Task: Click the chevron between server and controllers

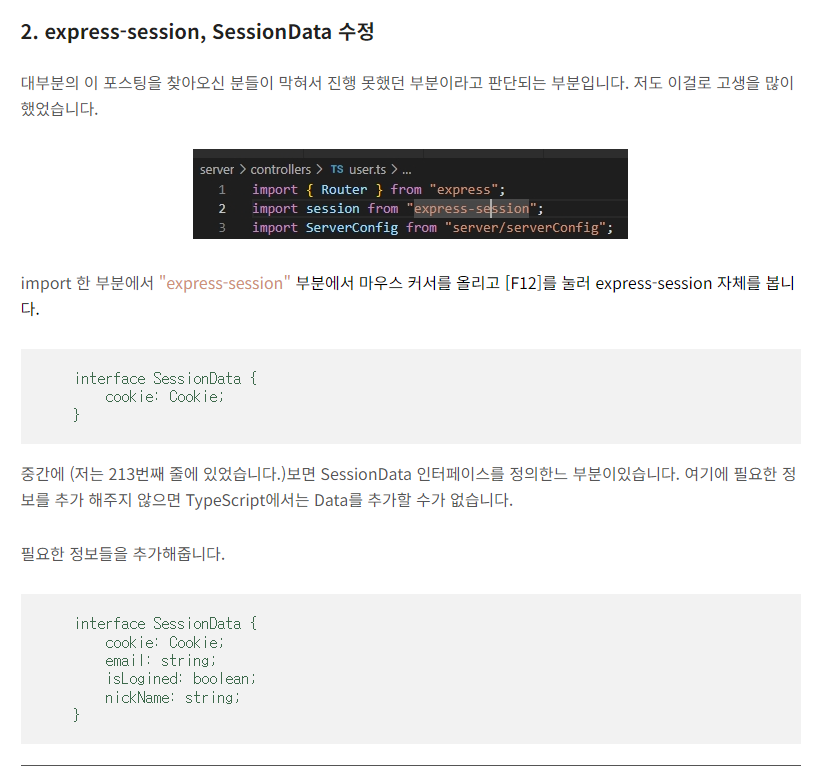Action: pos(243,169)
